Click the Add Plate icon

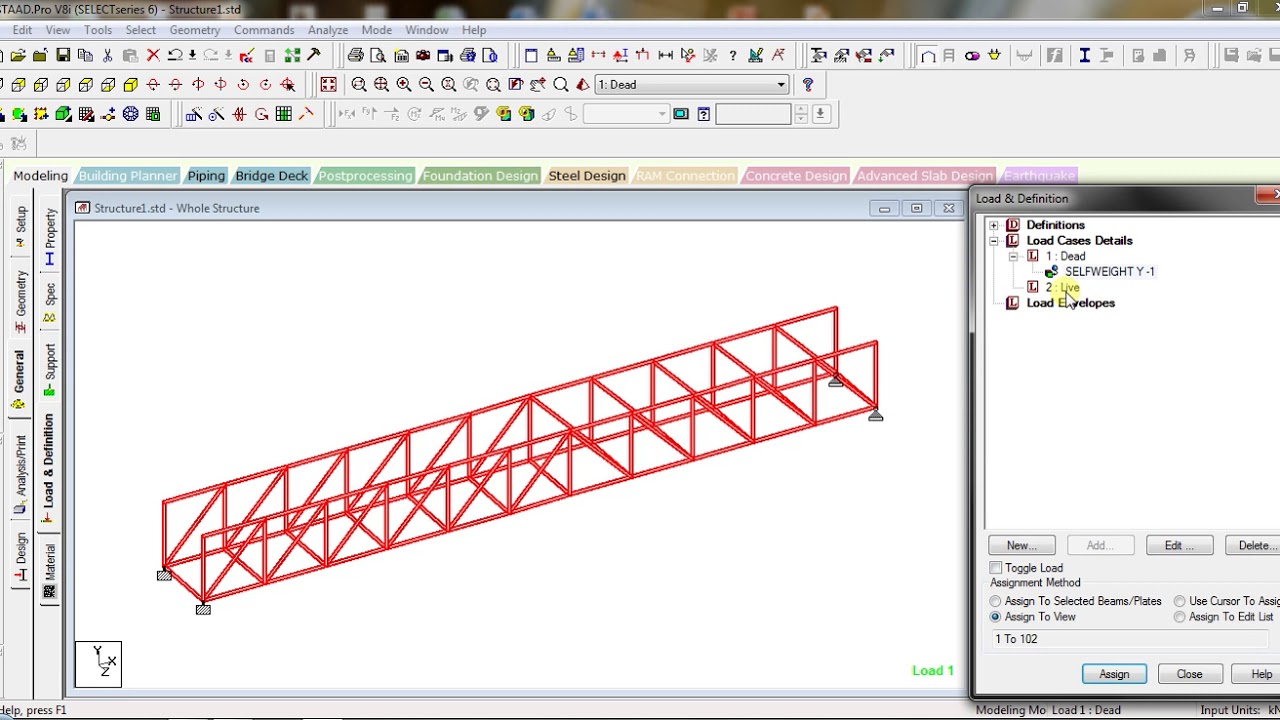pyautogui.click(x=19, y=114)
